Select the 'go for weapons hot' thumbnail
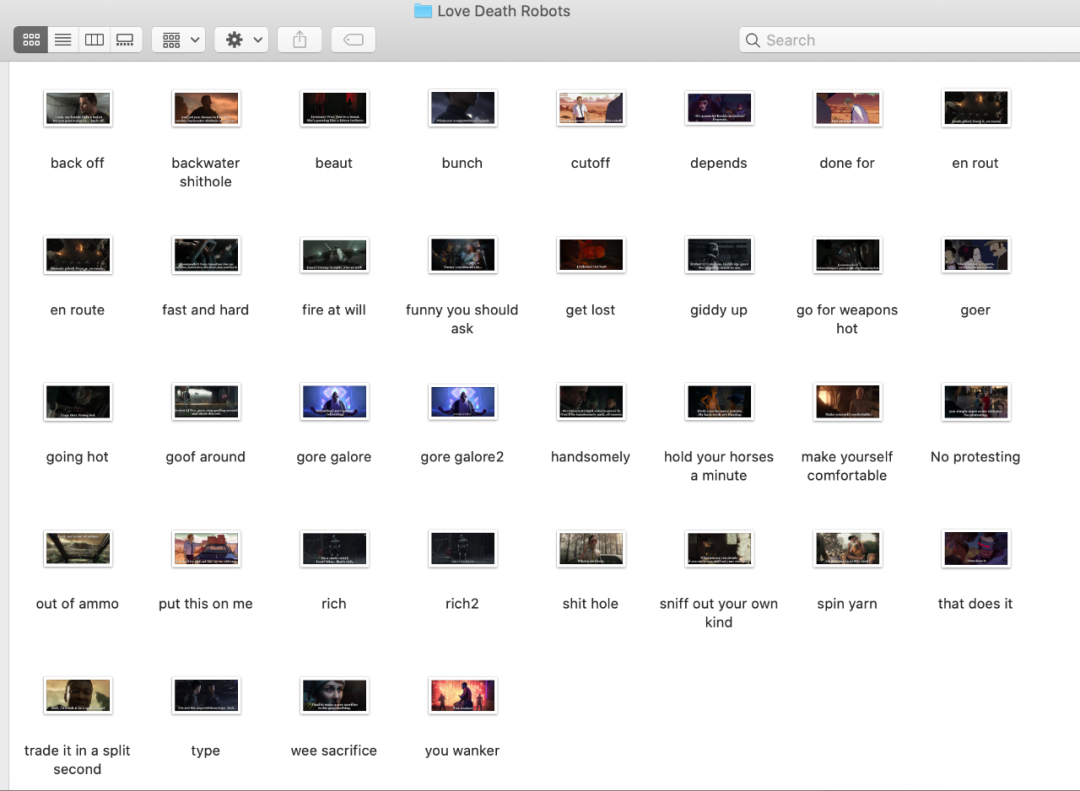 pos(847,255)
